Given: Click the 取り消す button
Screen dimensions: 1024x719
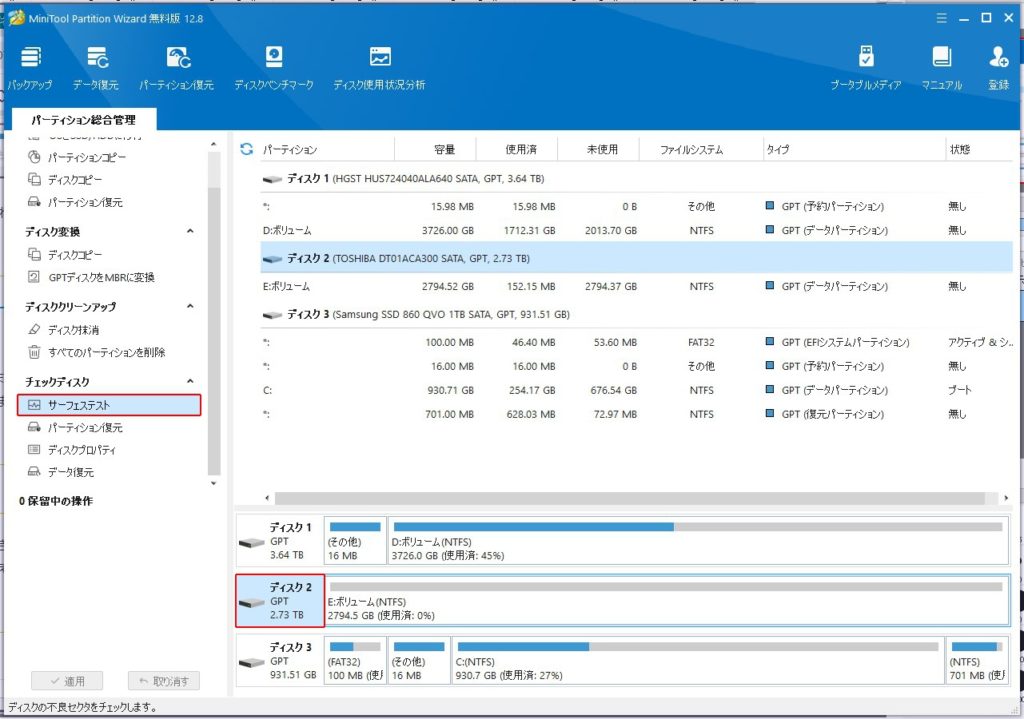Looking at the screenshot, I should (x=164, y=681).
